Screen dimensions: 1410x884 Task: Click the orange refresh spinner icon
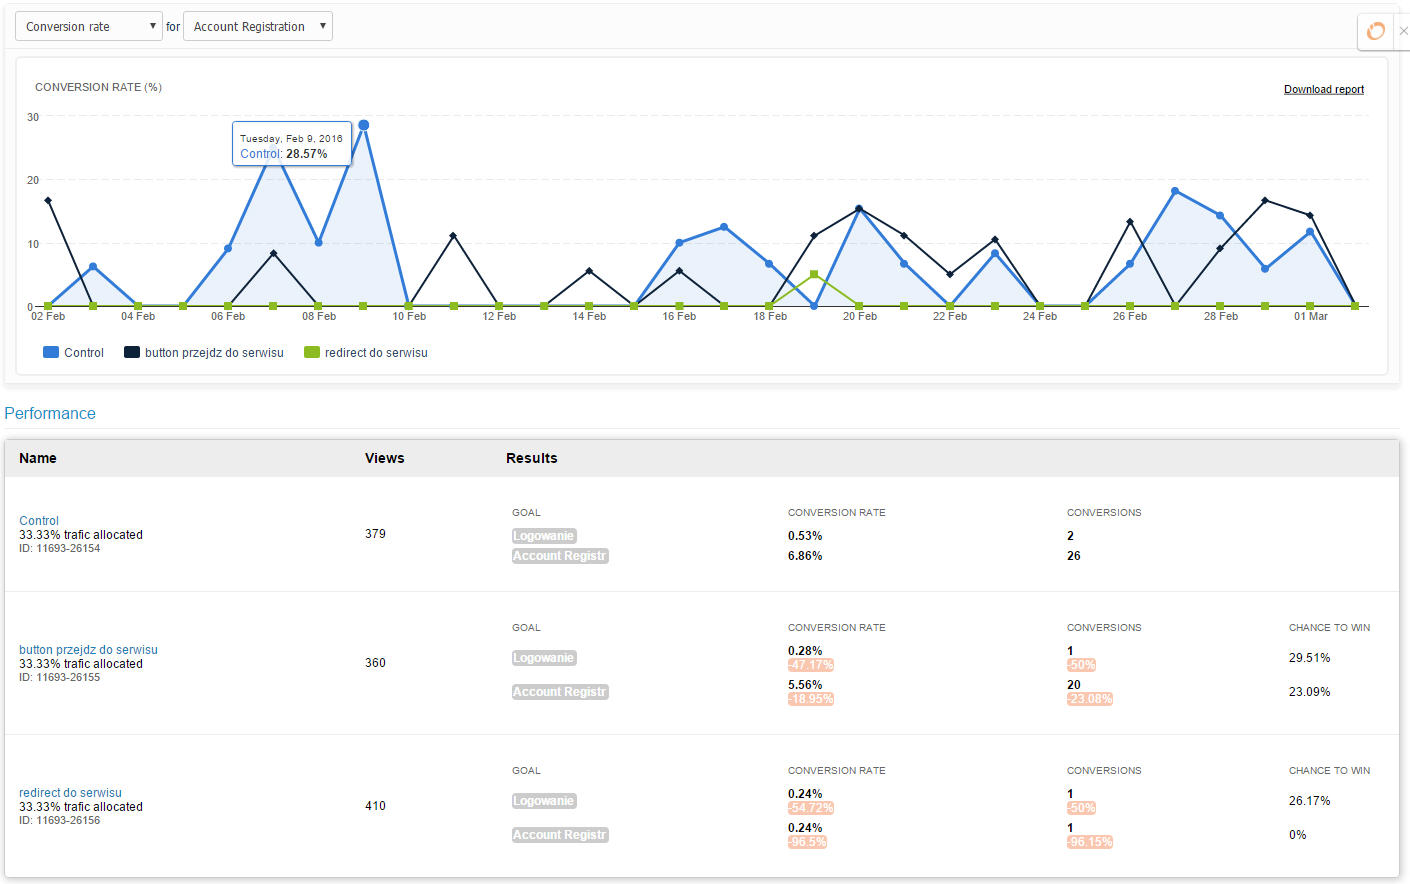(1376, 31)
